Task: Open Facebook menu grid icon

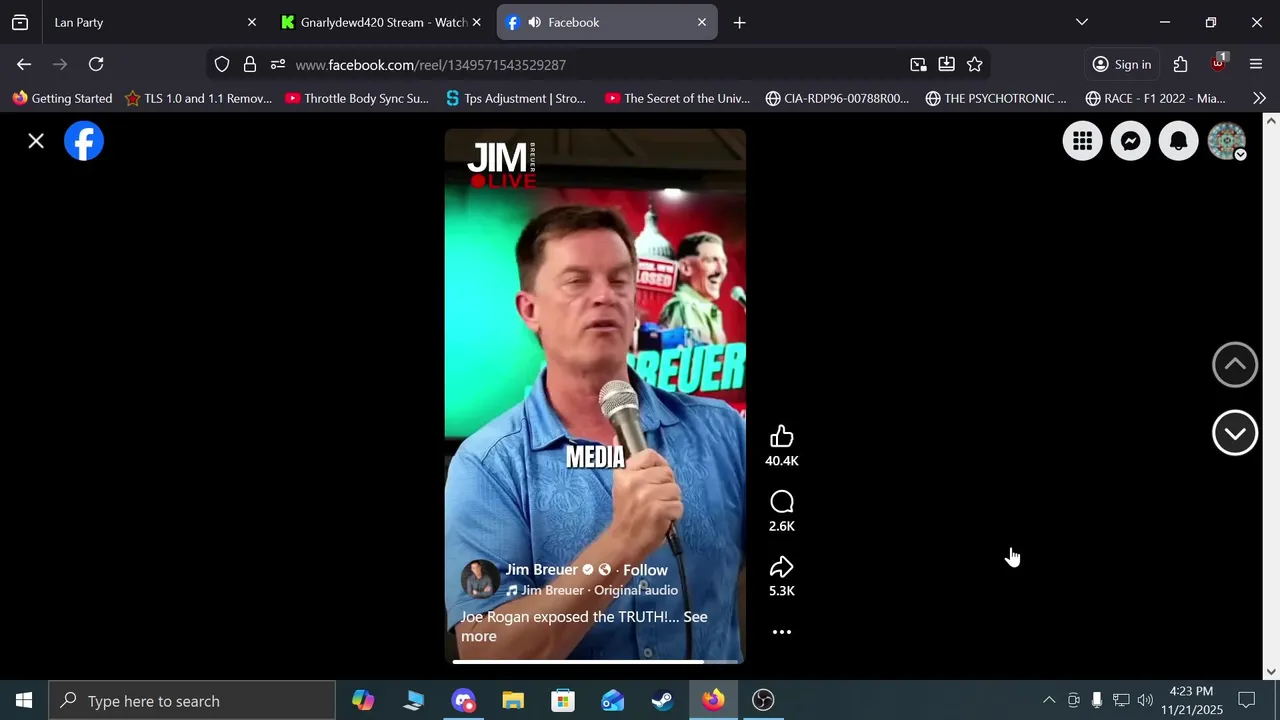Action: 1082,141
